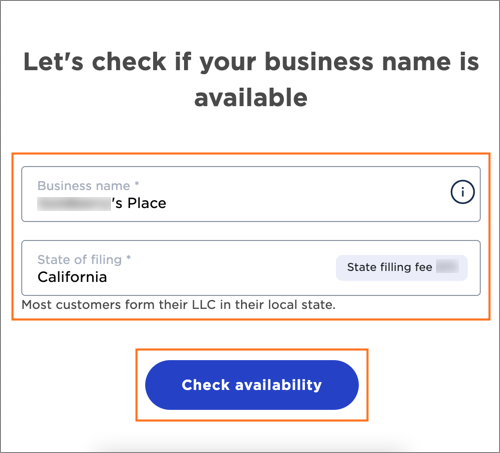Click the 'Business name *' field label

tap(88, 186)
